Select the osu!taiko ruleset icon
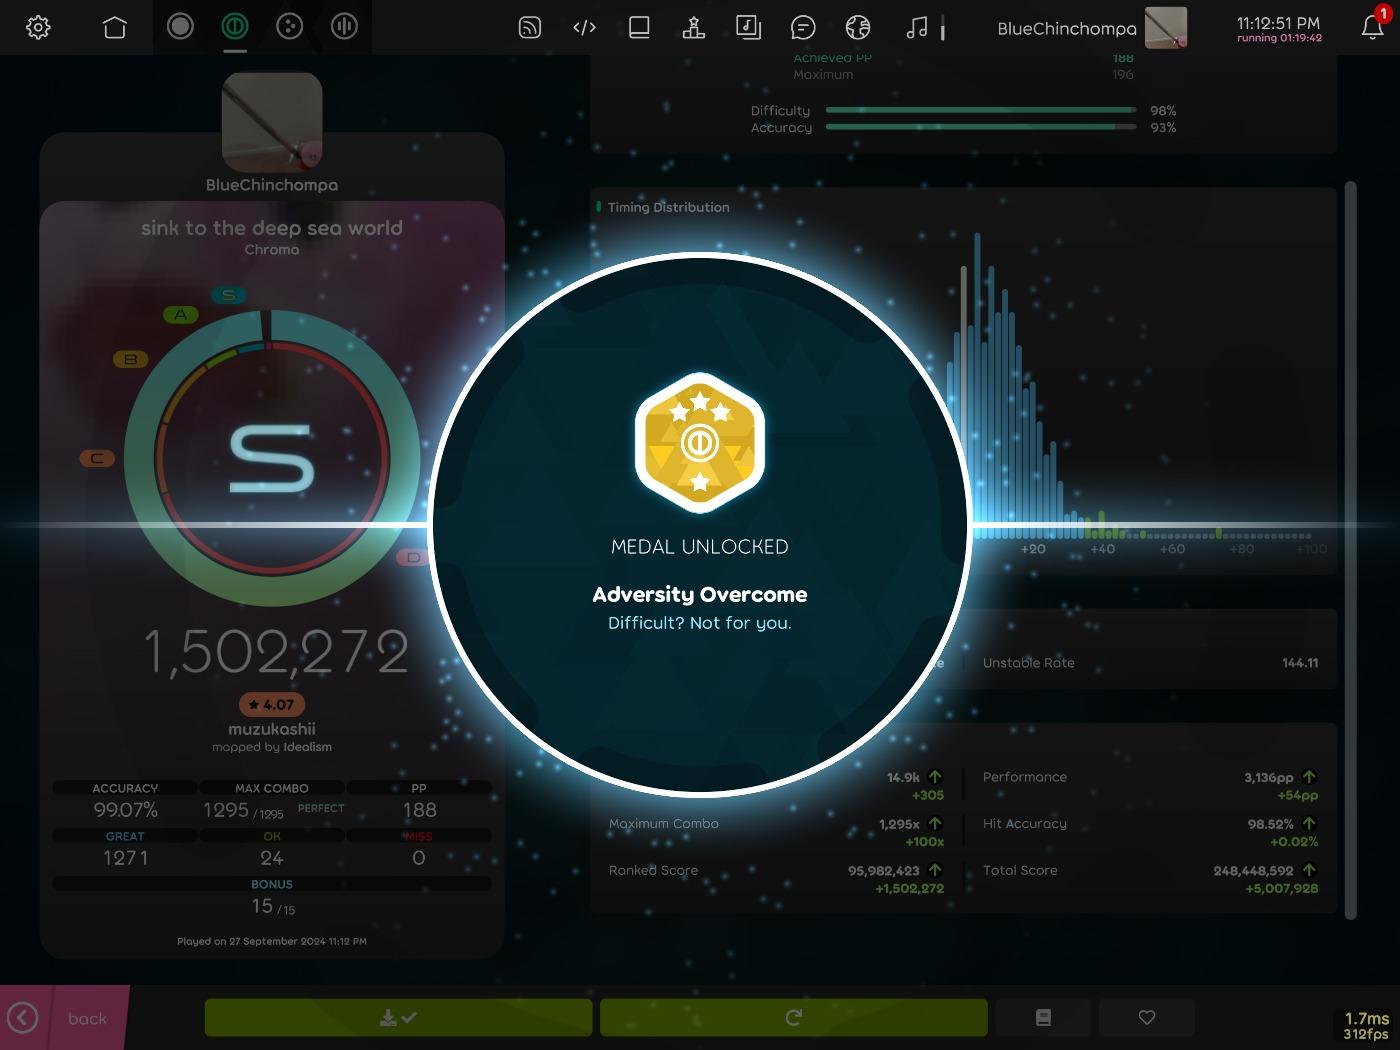 [x=235, y=27]
